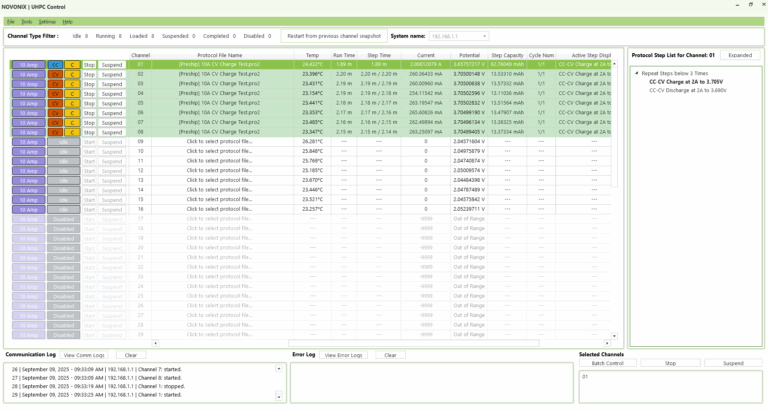The width and height of the screenshot is (768, 411).
Task: Toggle the Idle channel type filter
Action: point(78,36)
